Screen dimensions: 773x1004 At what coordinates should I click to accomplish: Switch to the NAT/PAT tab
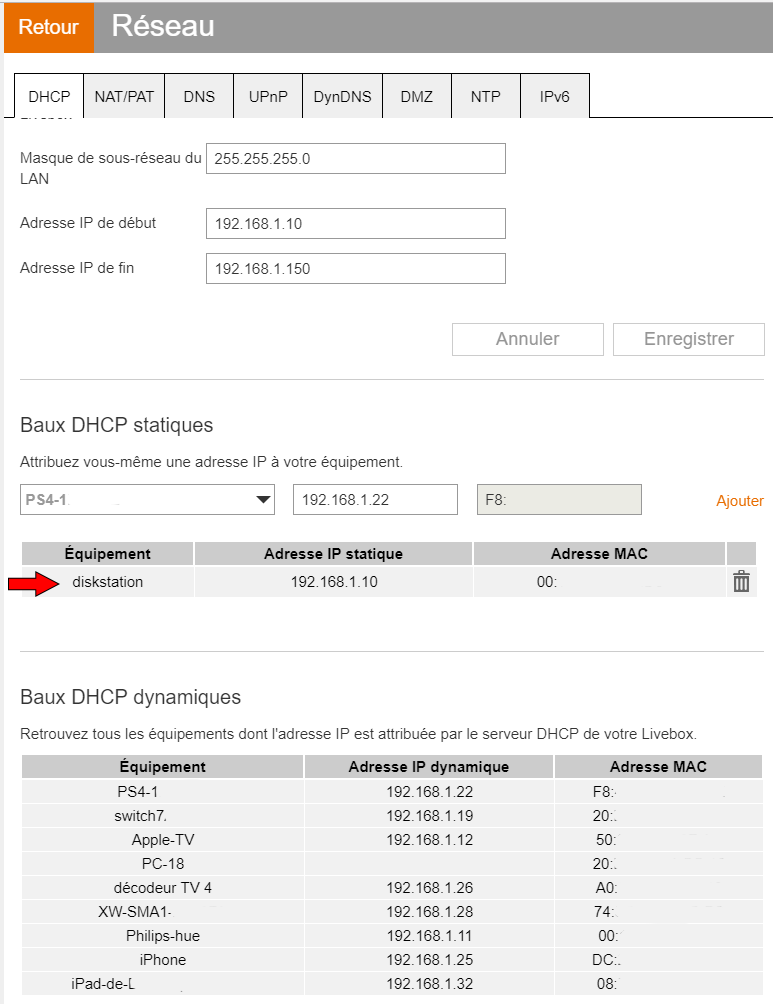pos(124,97)
